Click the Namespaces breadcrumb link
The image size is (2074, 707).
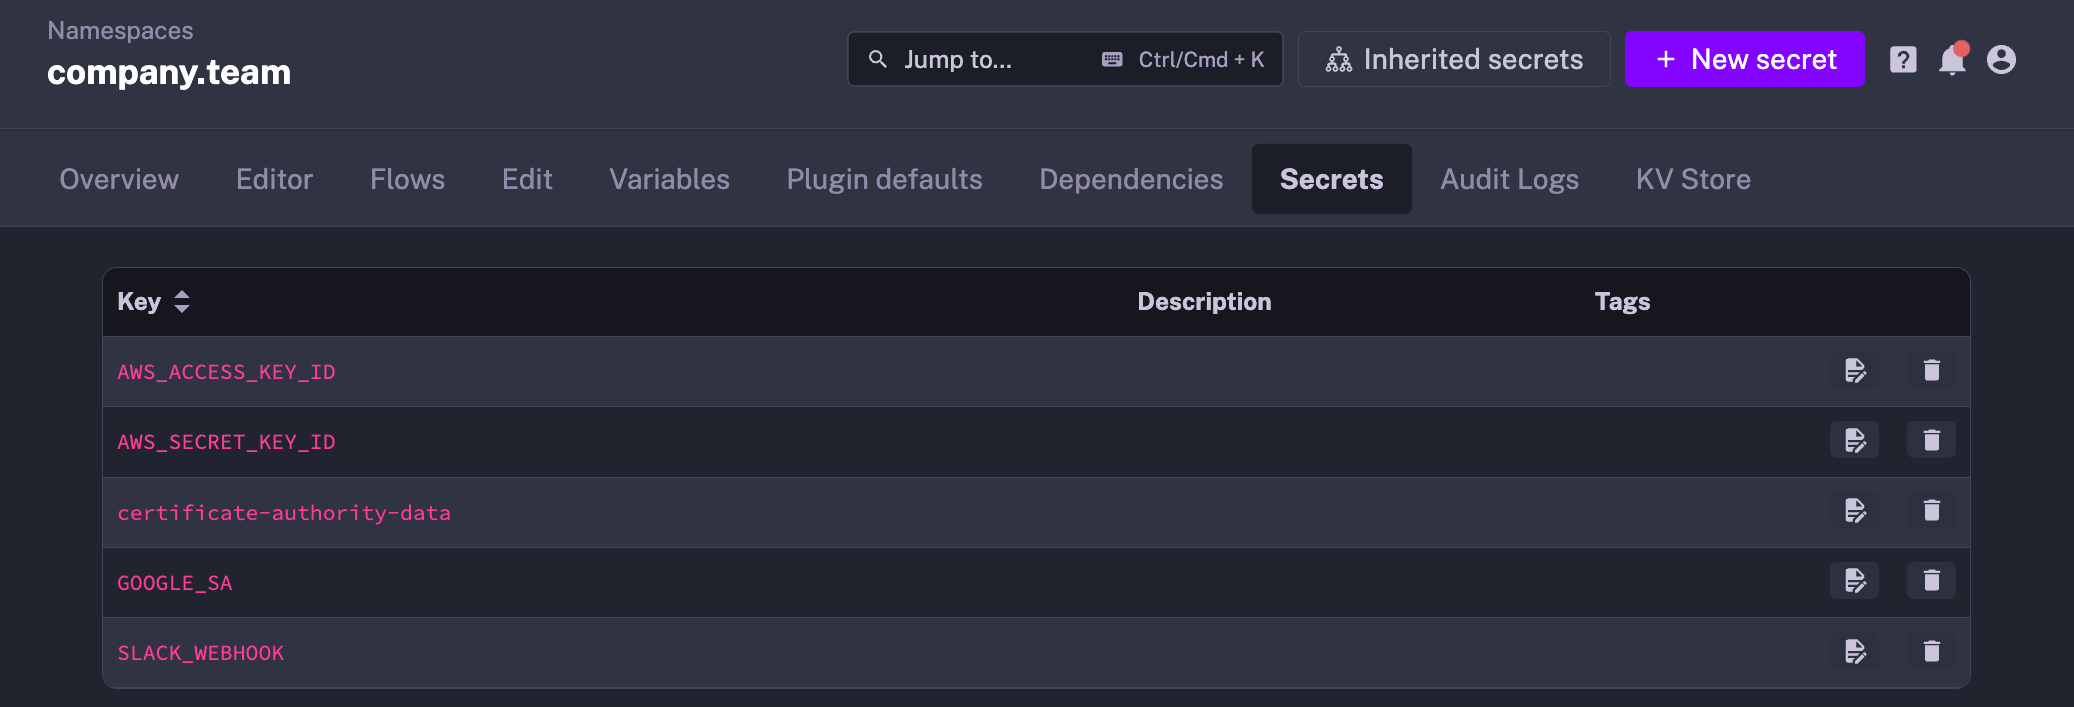click(x=120, y=31)
